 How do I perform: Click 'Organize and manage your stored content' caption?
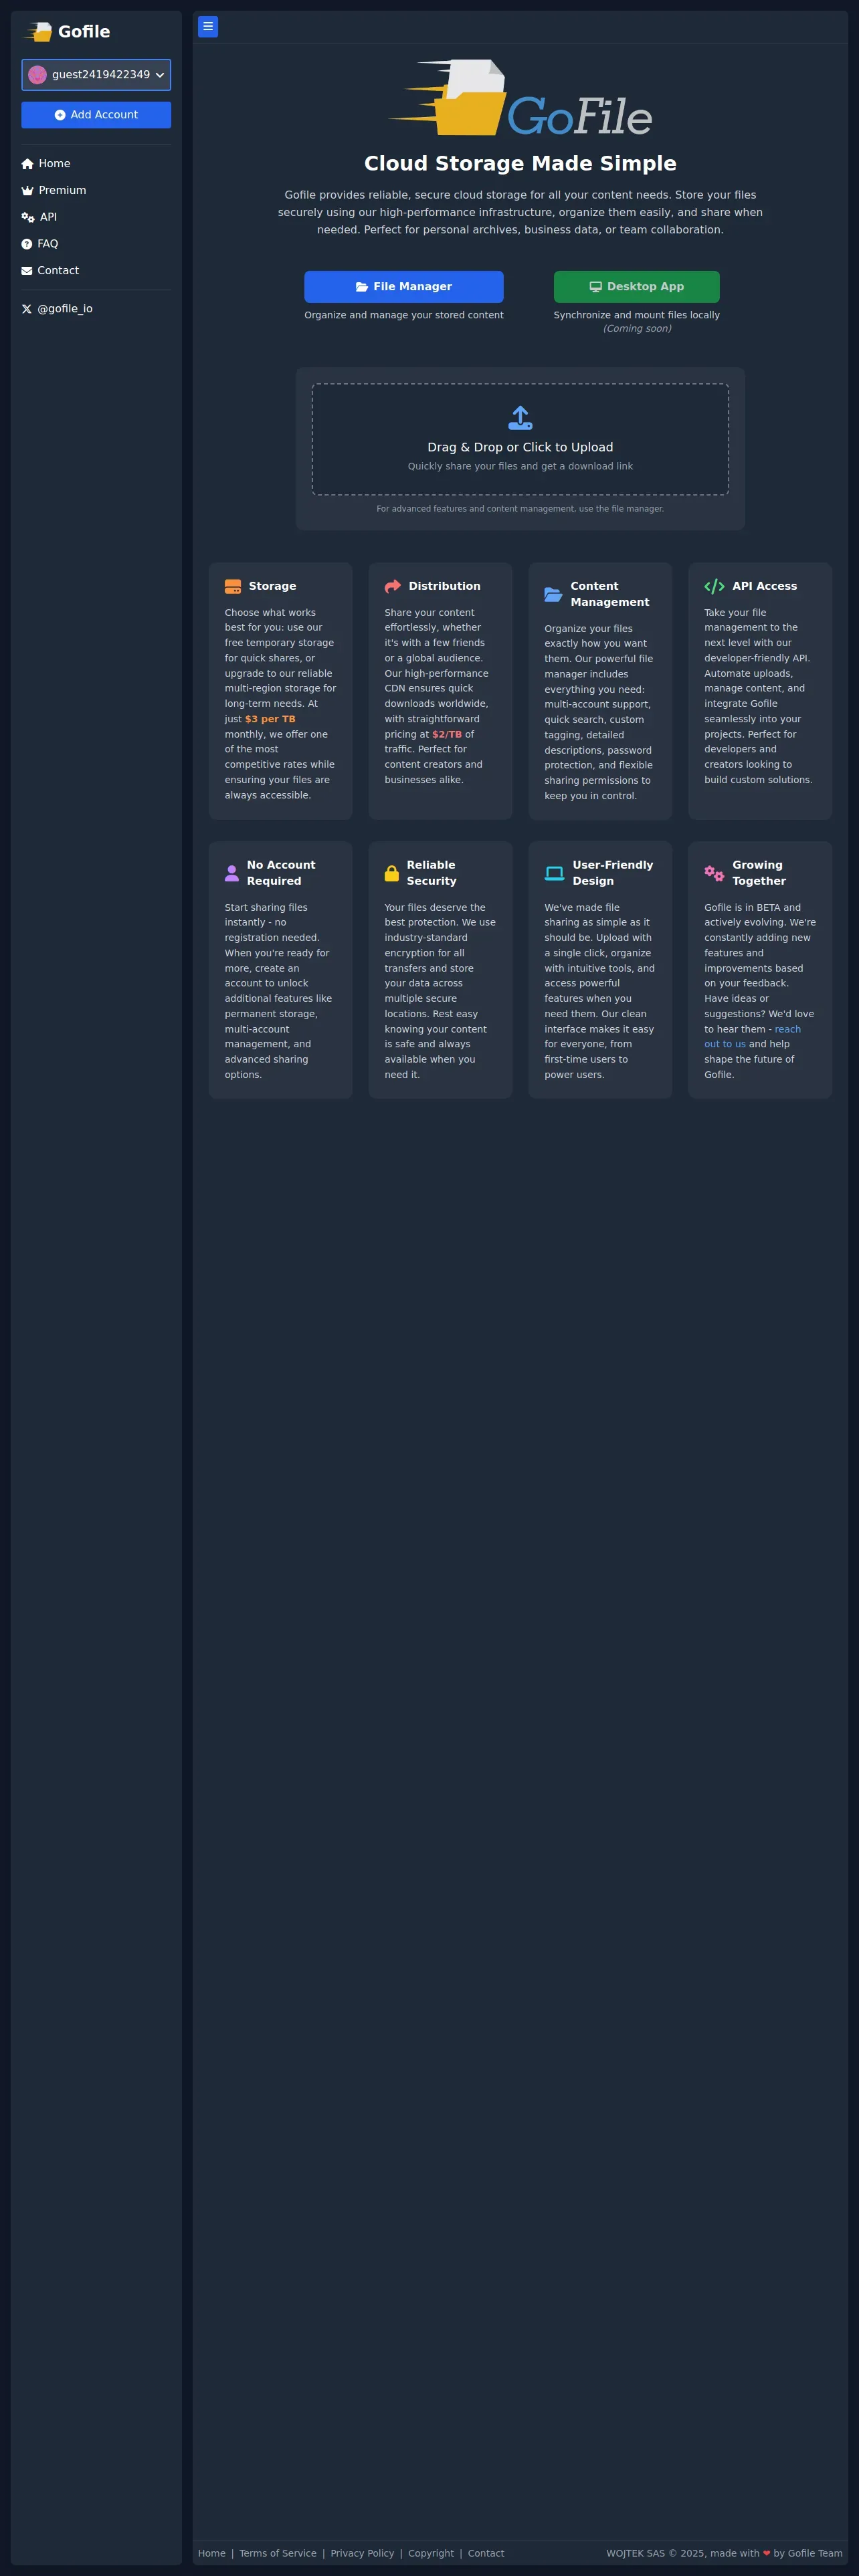[404, 316]
